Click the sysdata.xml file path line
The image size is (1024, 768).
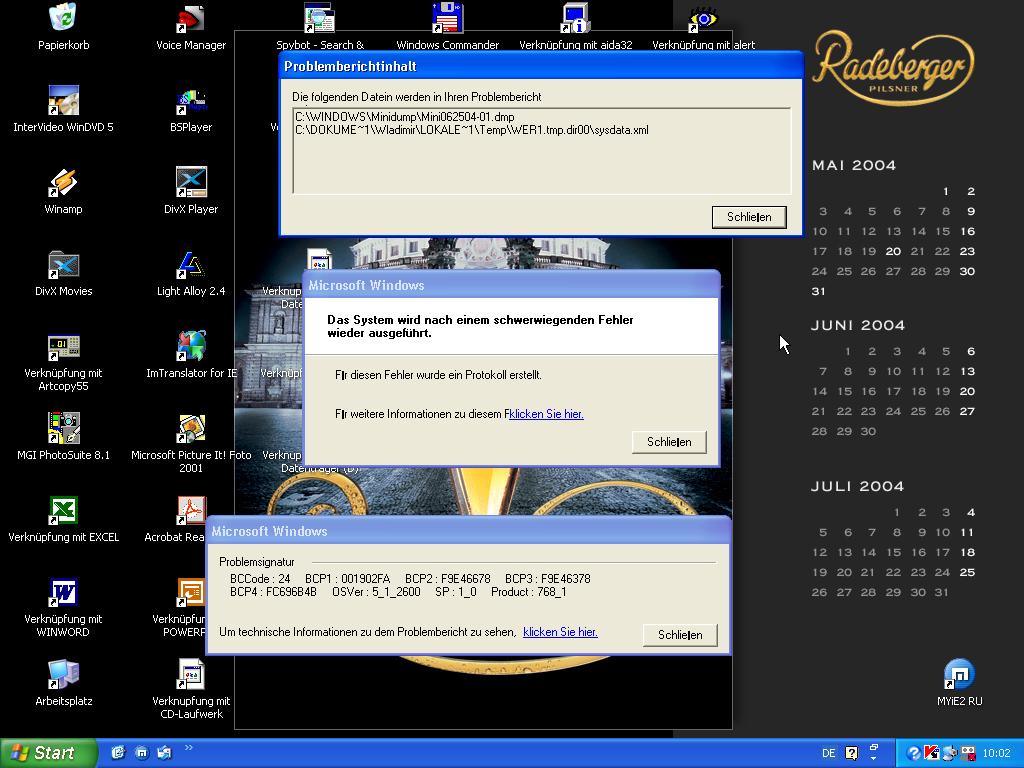click(x=472, y=130)
